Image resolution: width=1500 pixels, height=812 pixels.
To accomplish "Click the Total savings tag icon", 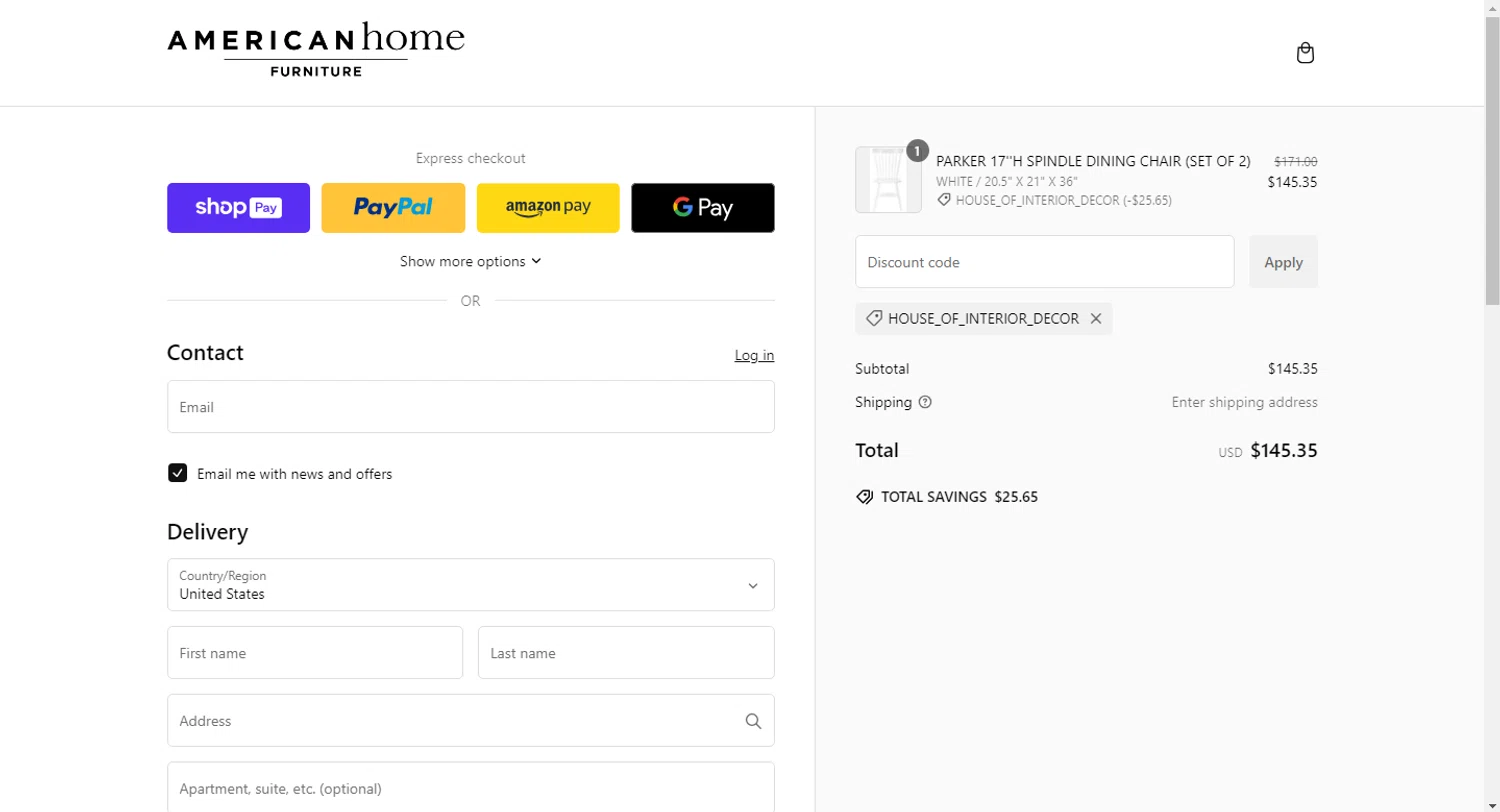I will pos(865,497).
